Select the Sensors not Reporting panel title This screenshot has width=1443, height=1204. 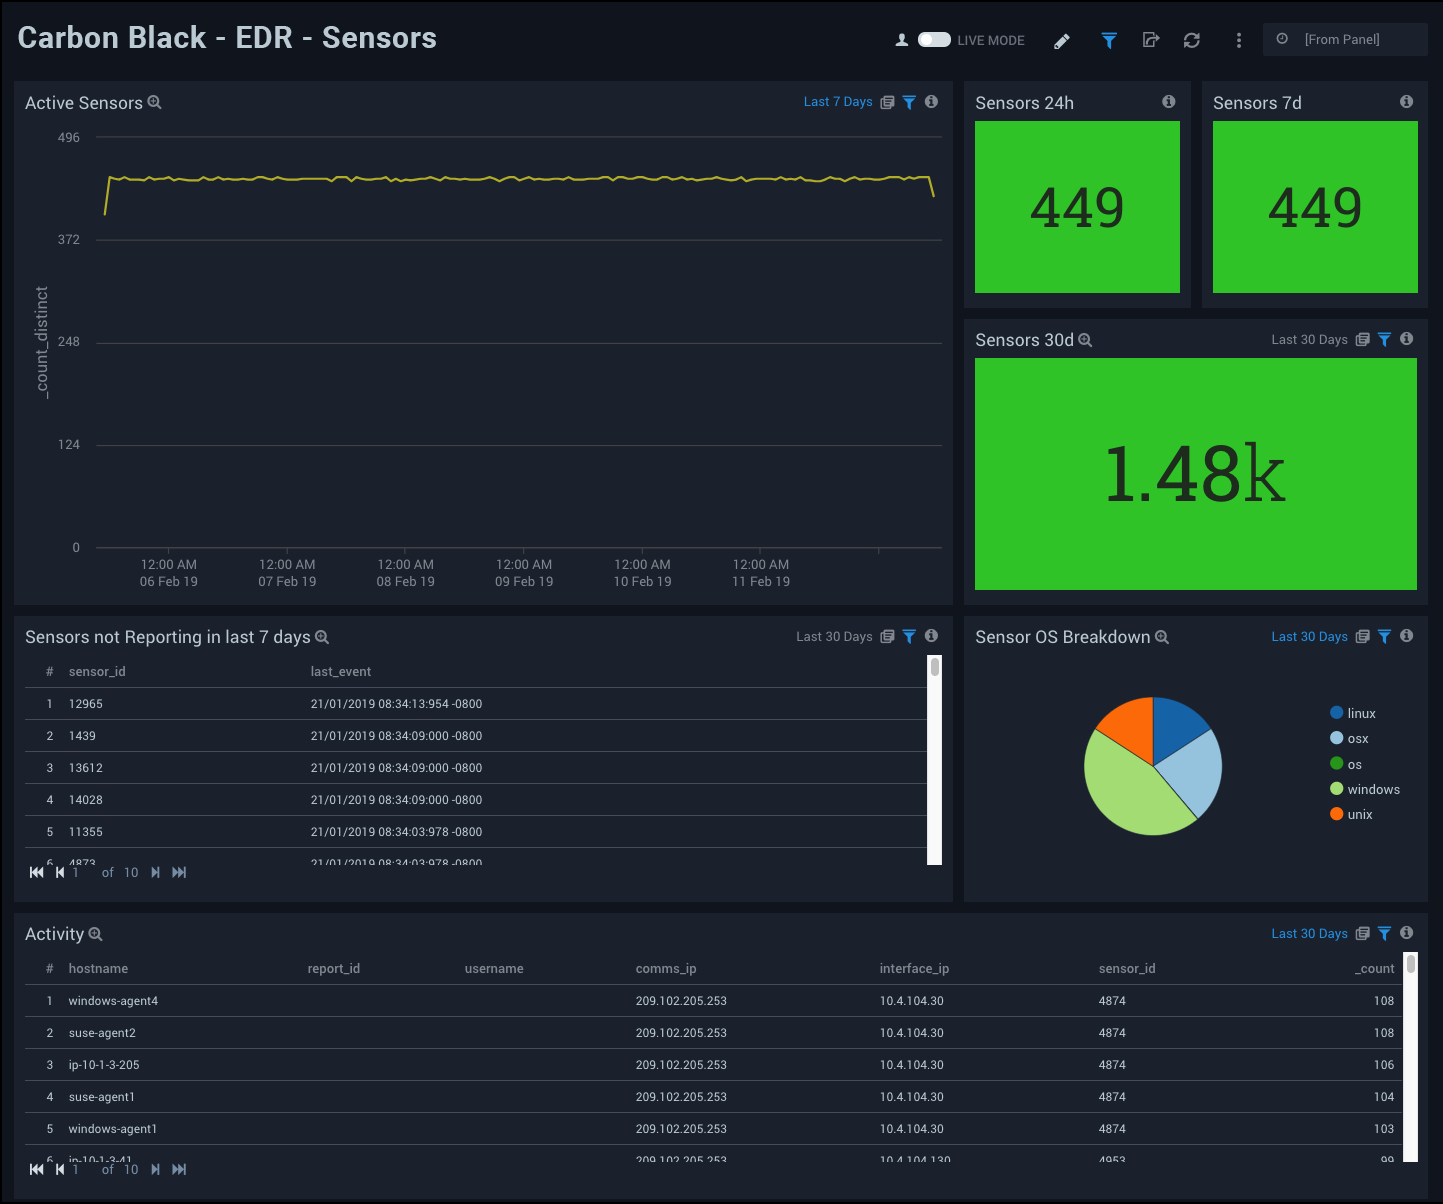(x=168, y=637)
